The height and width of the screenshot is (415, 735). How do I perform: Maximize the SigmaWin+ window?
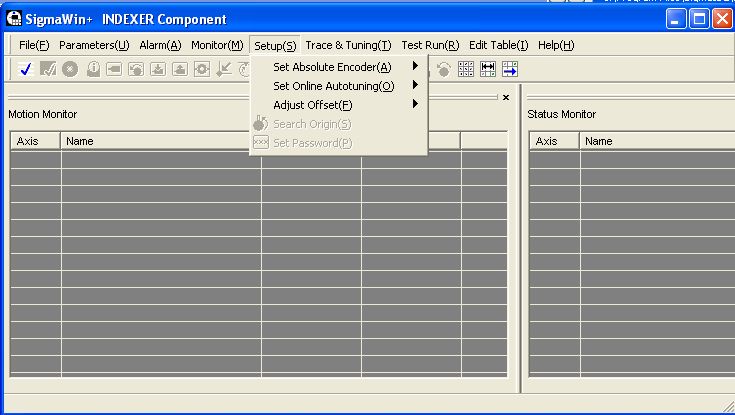pos(699,19)
